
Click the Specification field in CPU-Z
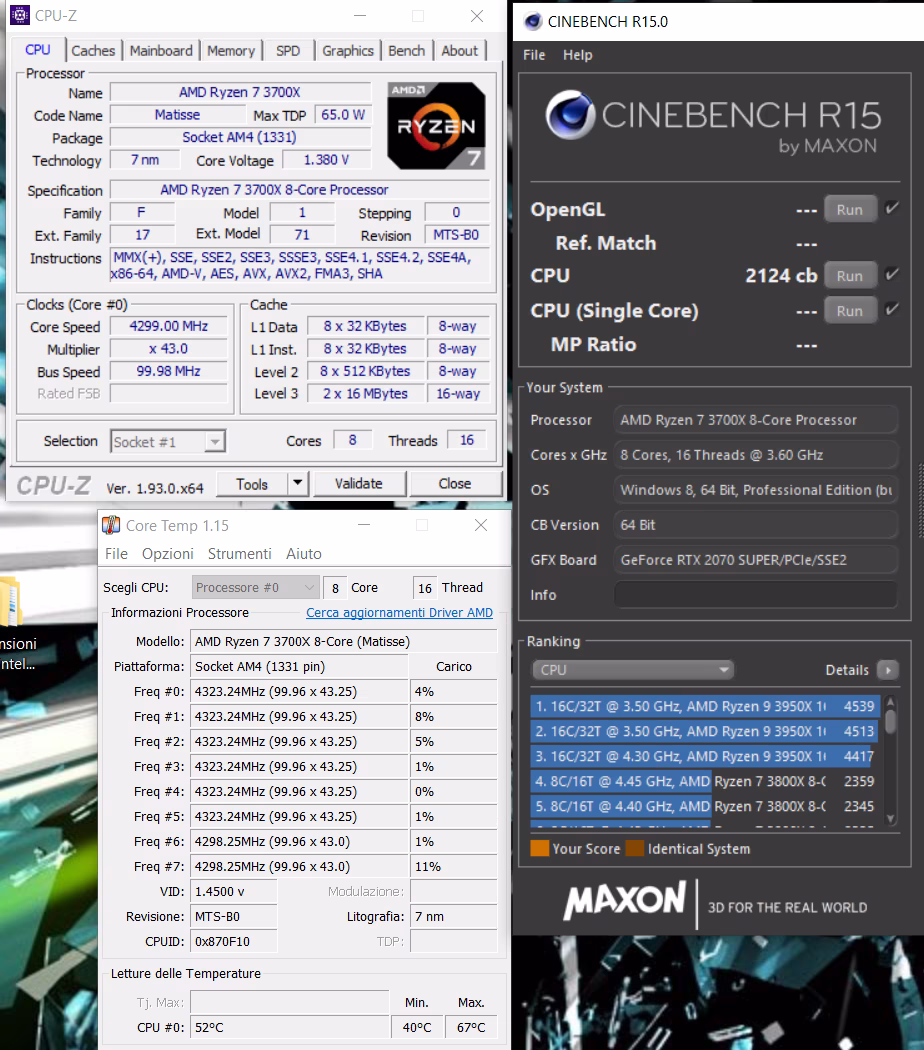click(300, 190)
